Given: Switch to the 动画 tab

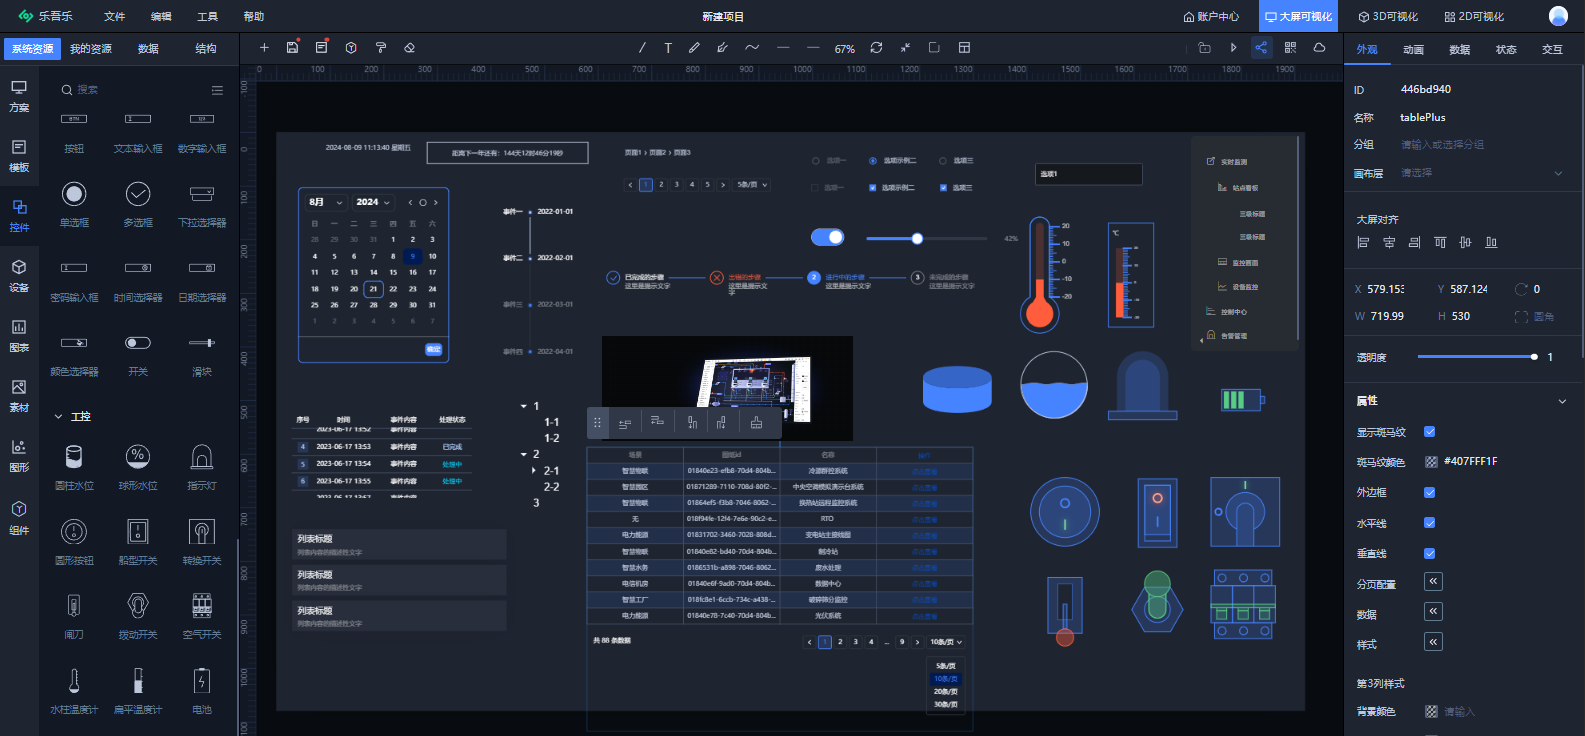Looking at the screenshot, I should (1413, 49).
